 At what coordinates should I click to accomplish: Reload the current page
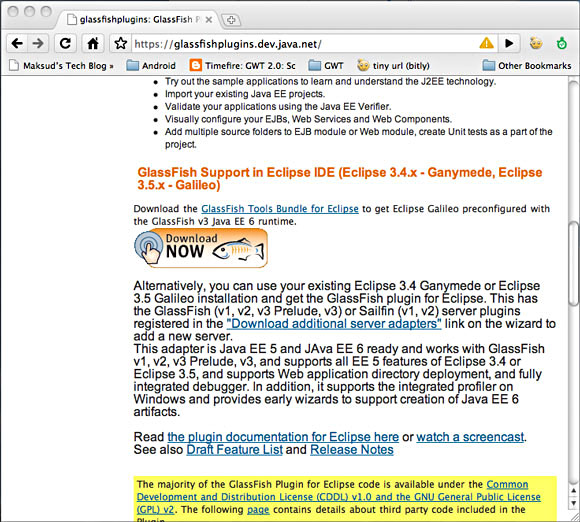(x=65, y=44)
